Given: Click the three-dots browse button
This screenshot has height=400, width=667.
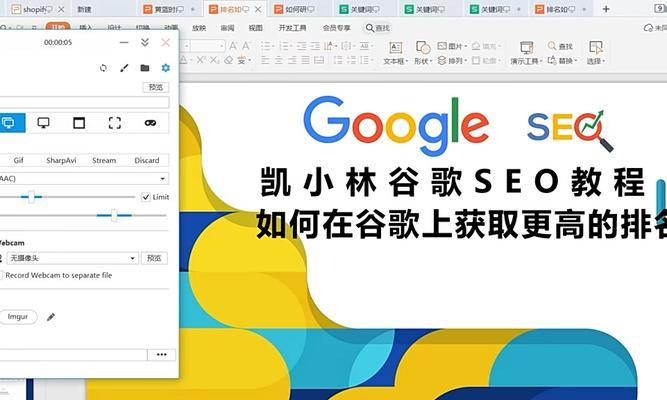Looking at the screenshot, I should tap(162, 354).
